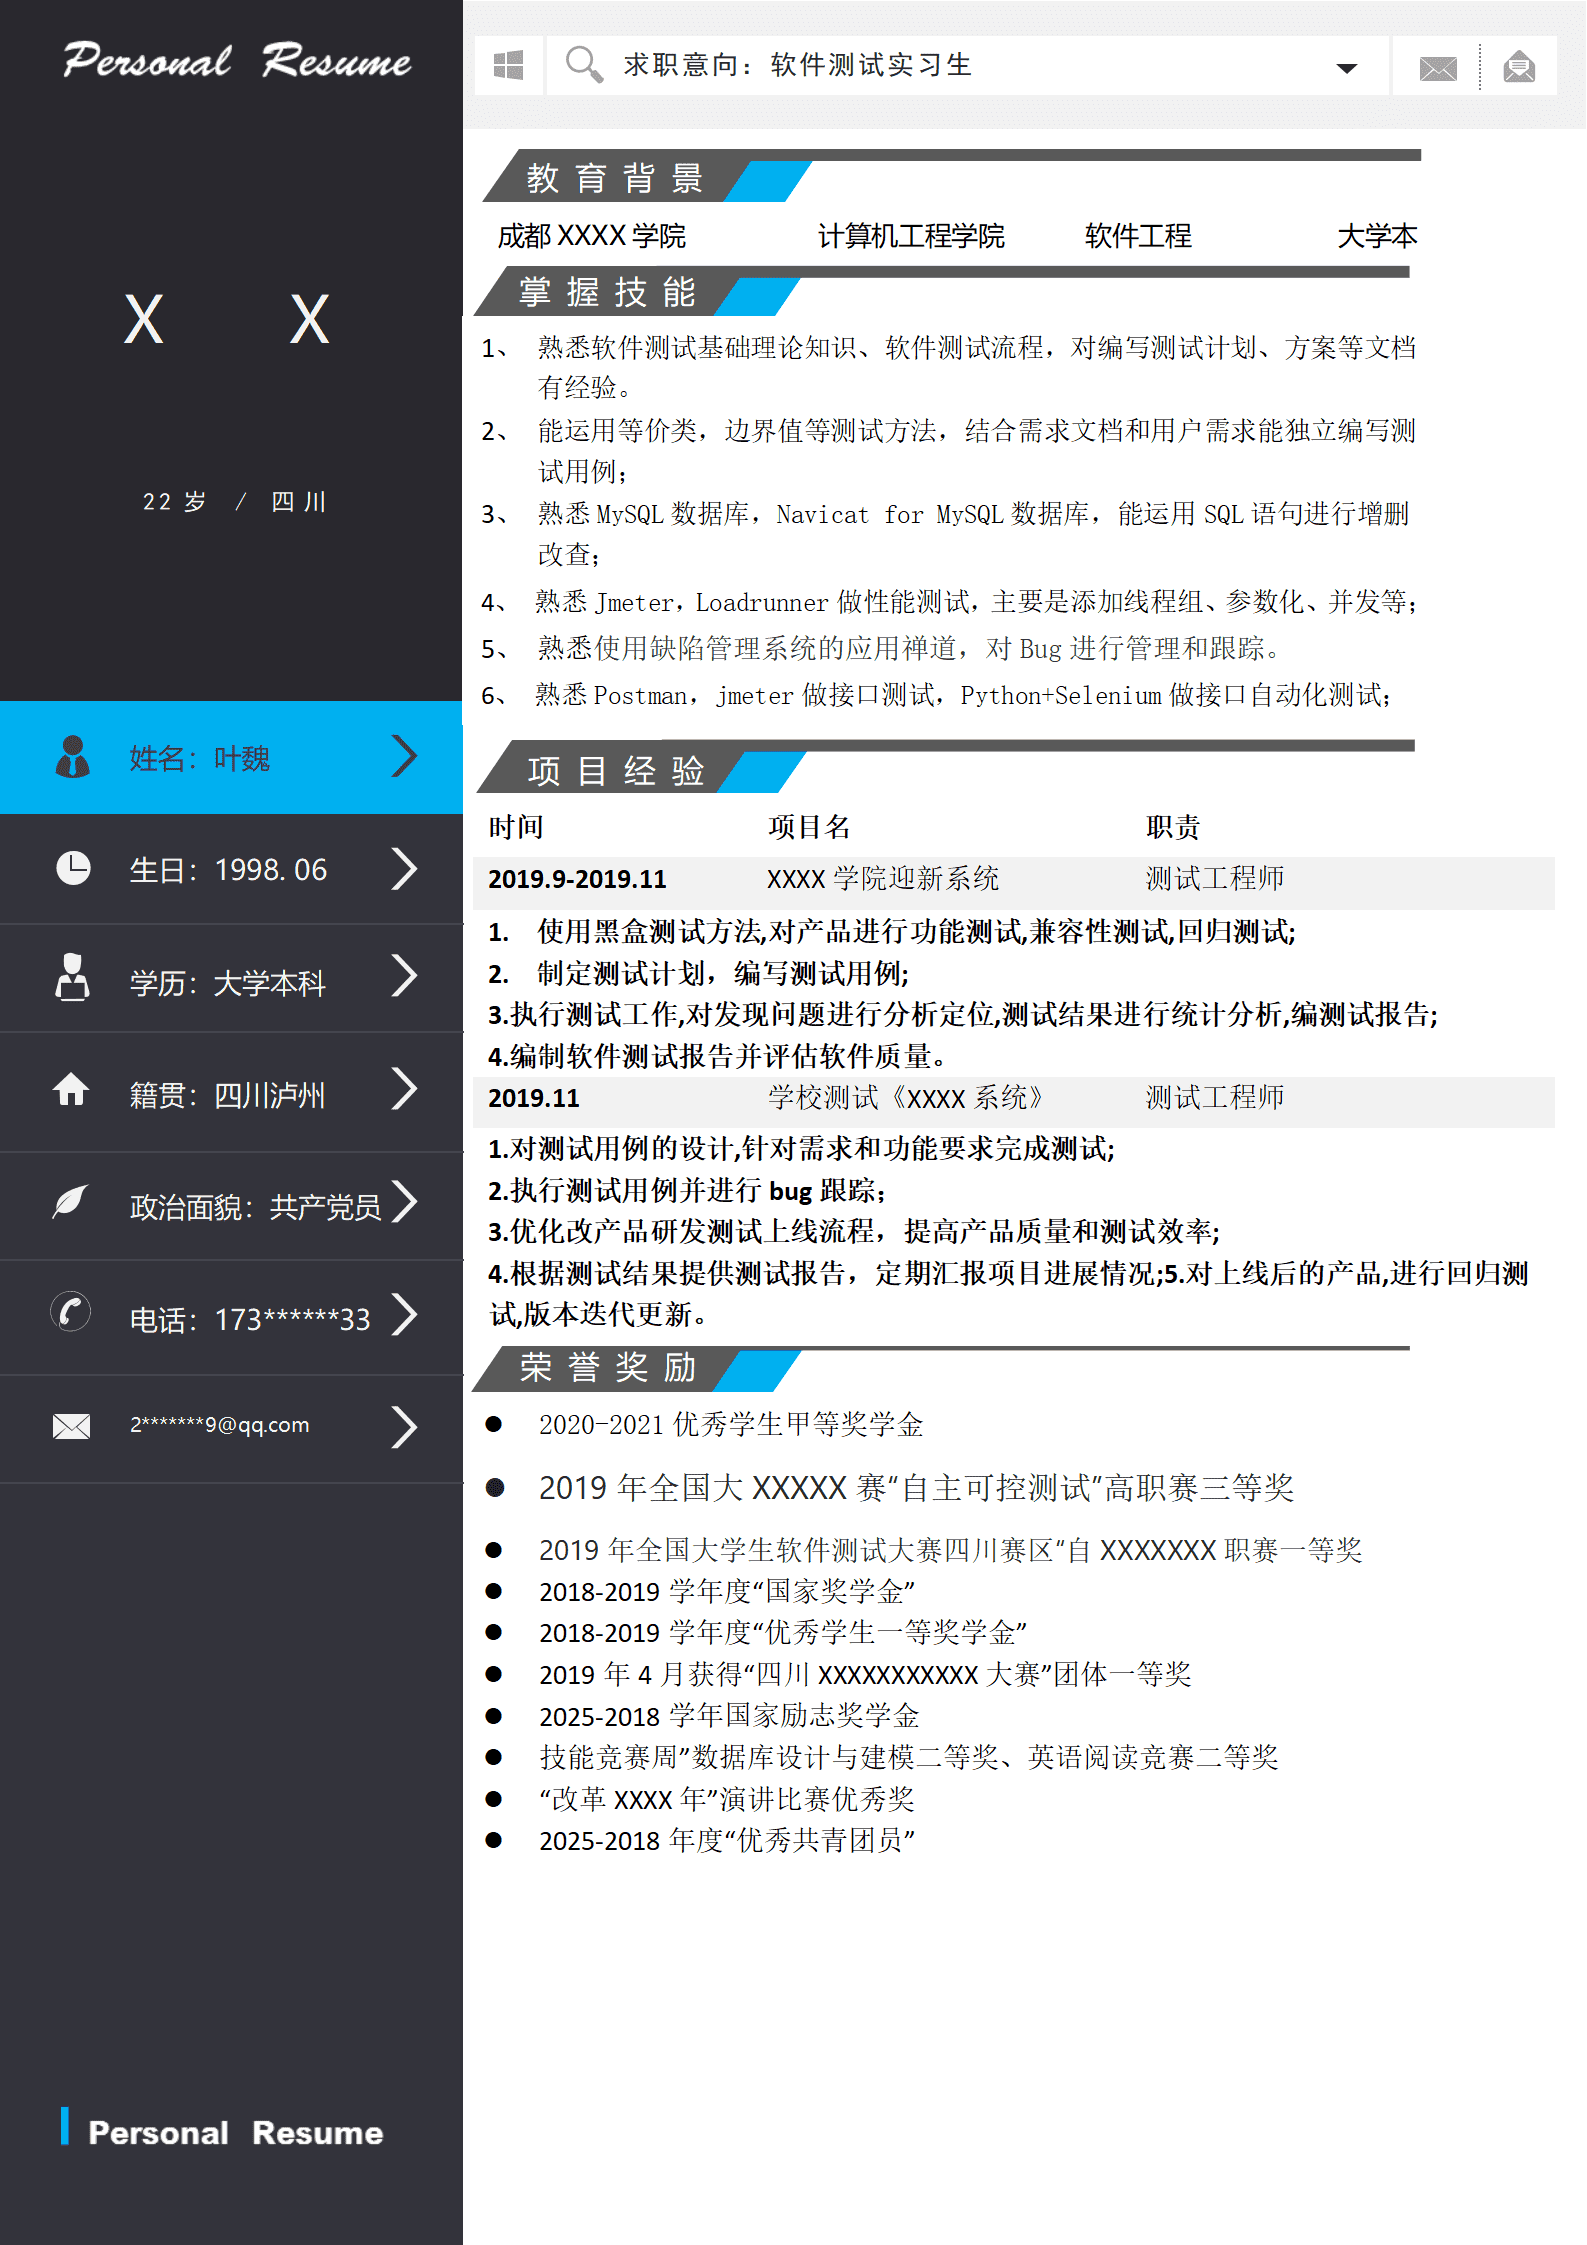Click 成都XXXX学院 in education row
Screen dimensions: 1587x2245
pyautogui.click(x=592, y=236)
